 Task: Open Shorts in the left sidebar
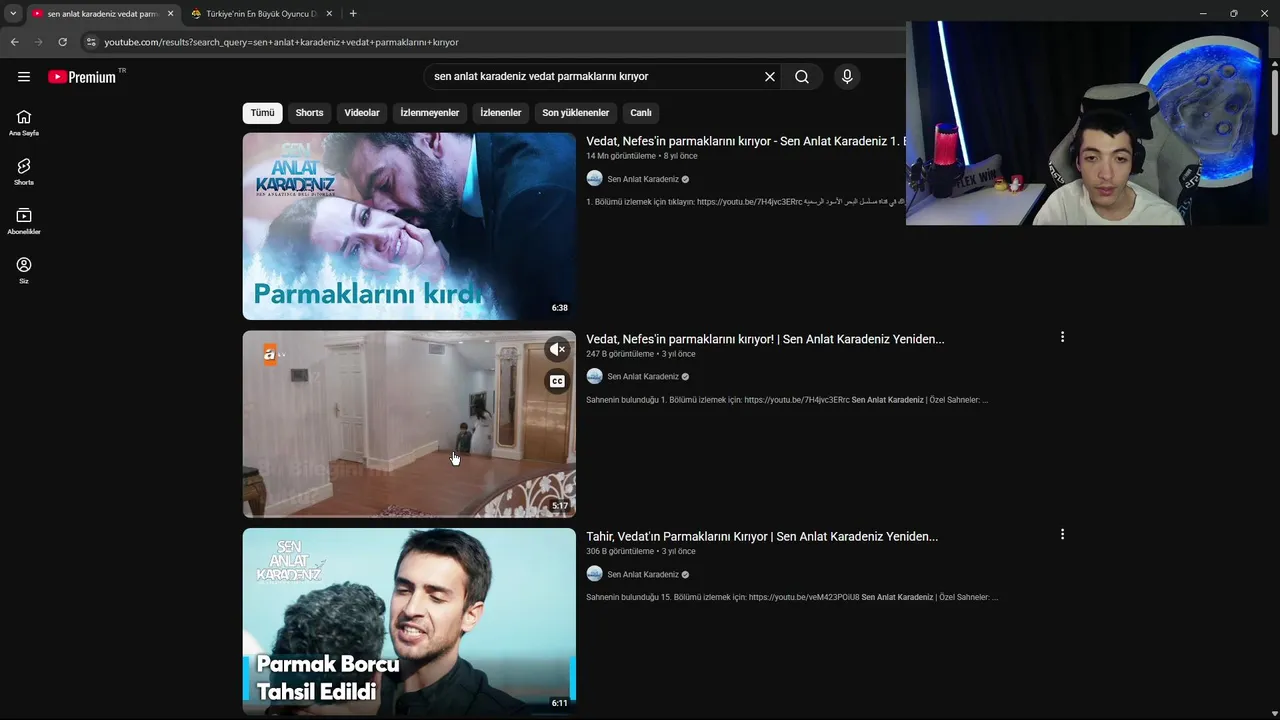pos(24,172)
